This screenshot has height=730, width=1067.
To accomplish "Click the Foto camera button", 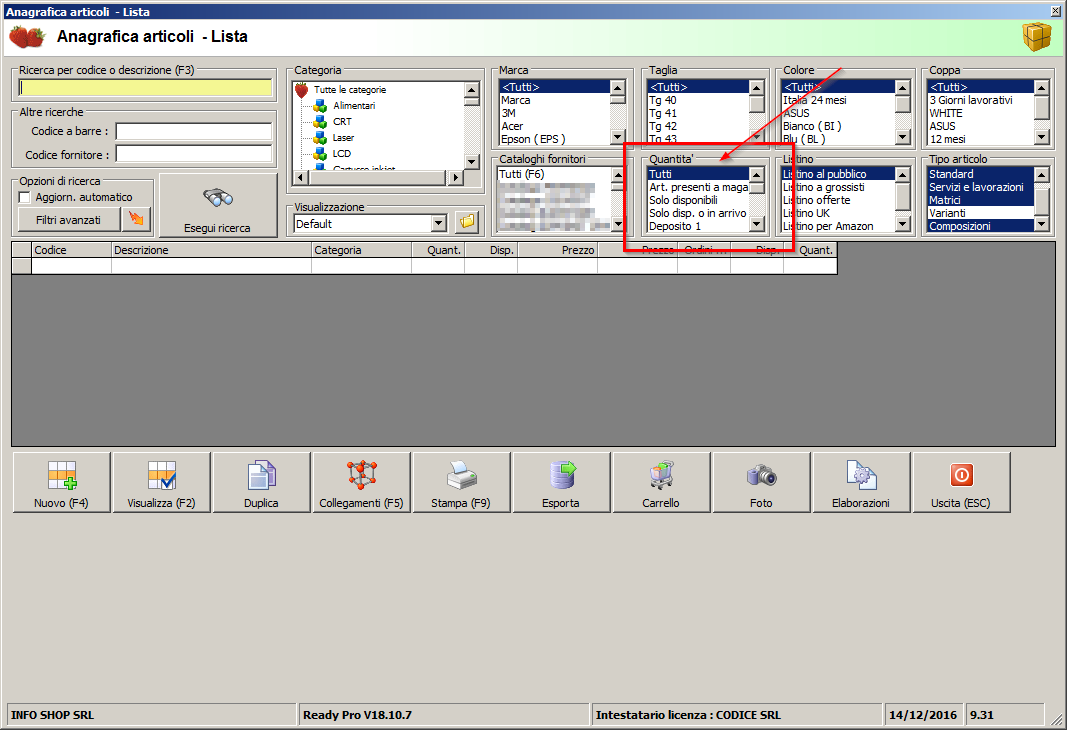I will coord(761,482).
